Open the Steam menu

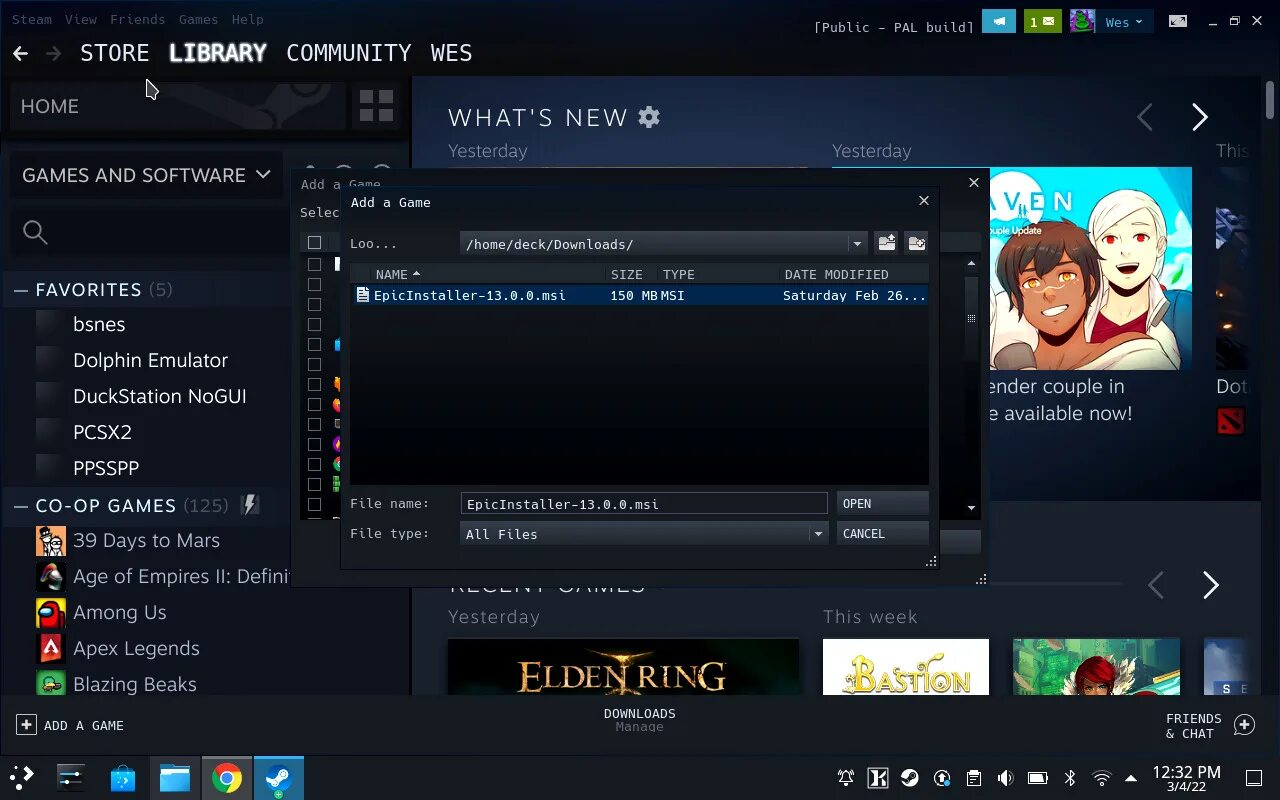pos(32,19)
